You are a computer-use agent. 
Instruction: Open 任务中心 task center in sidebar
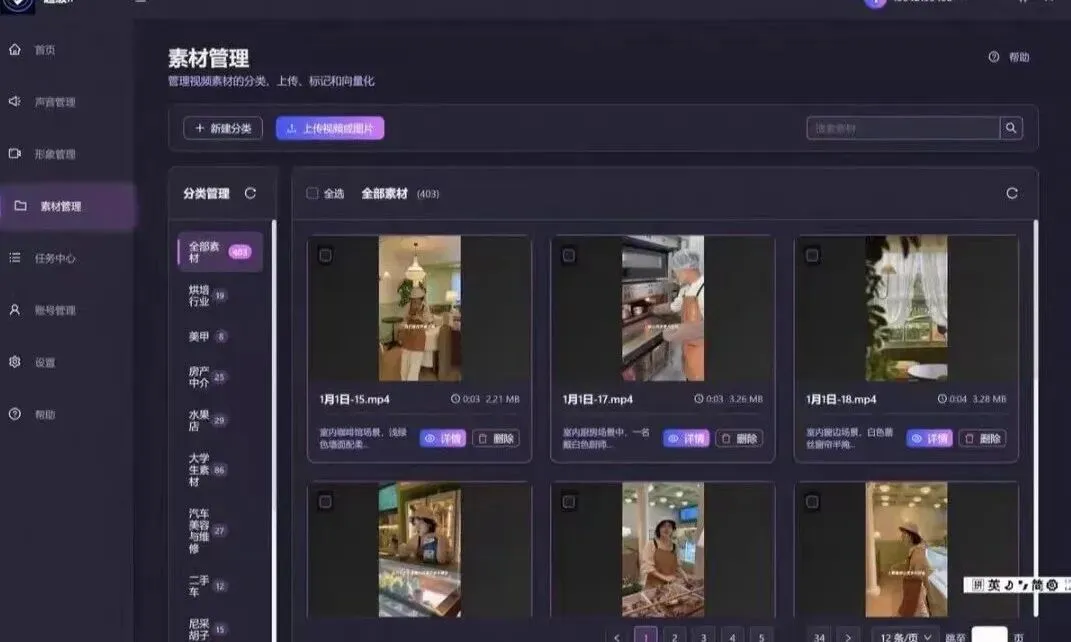coord(42,258)
